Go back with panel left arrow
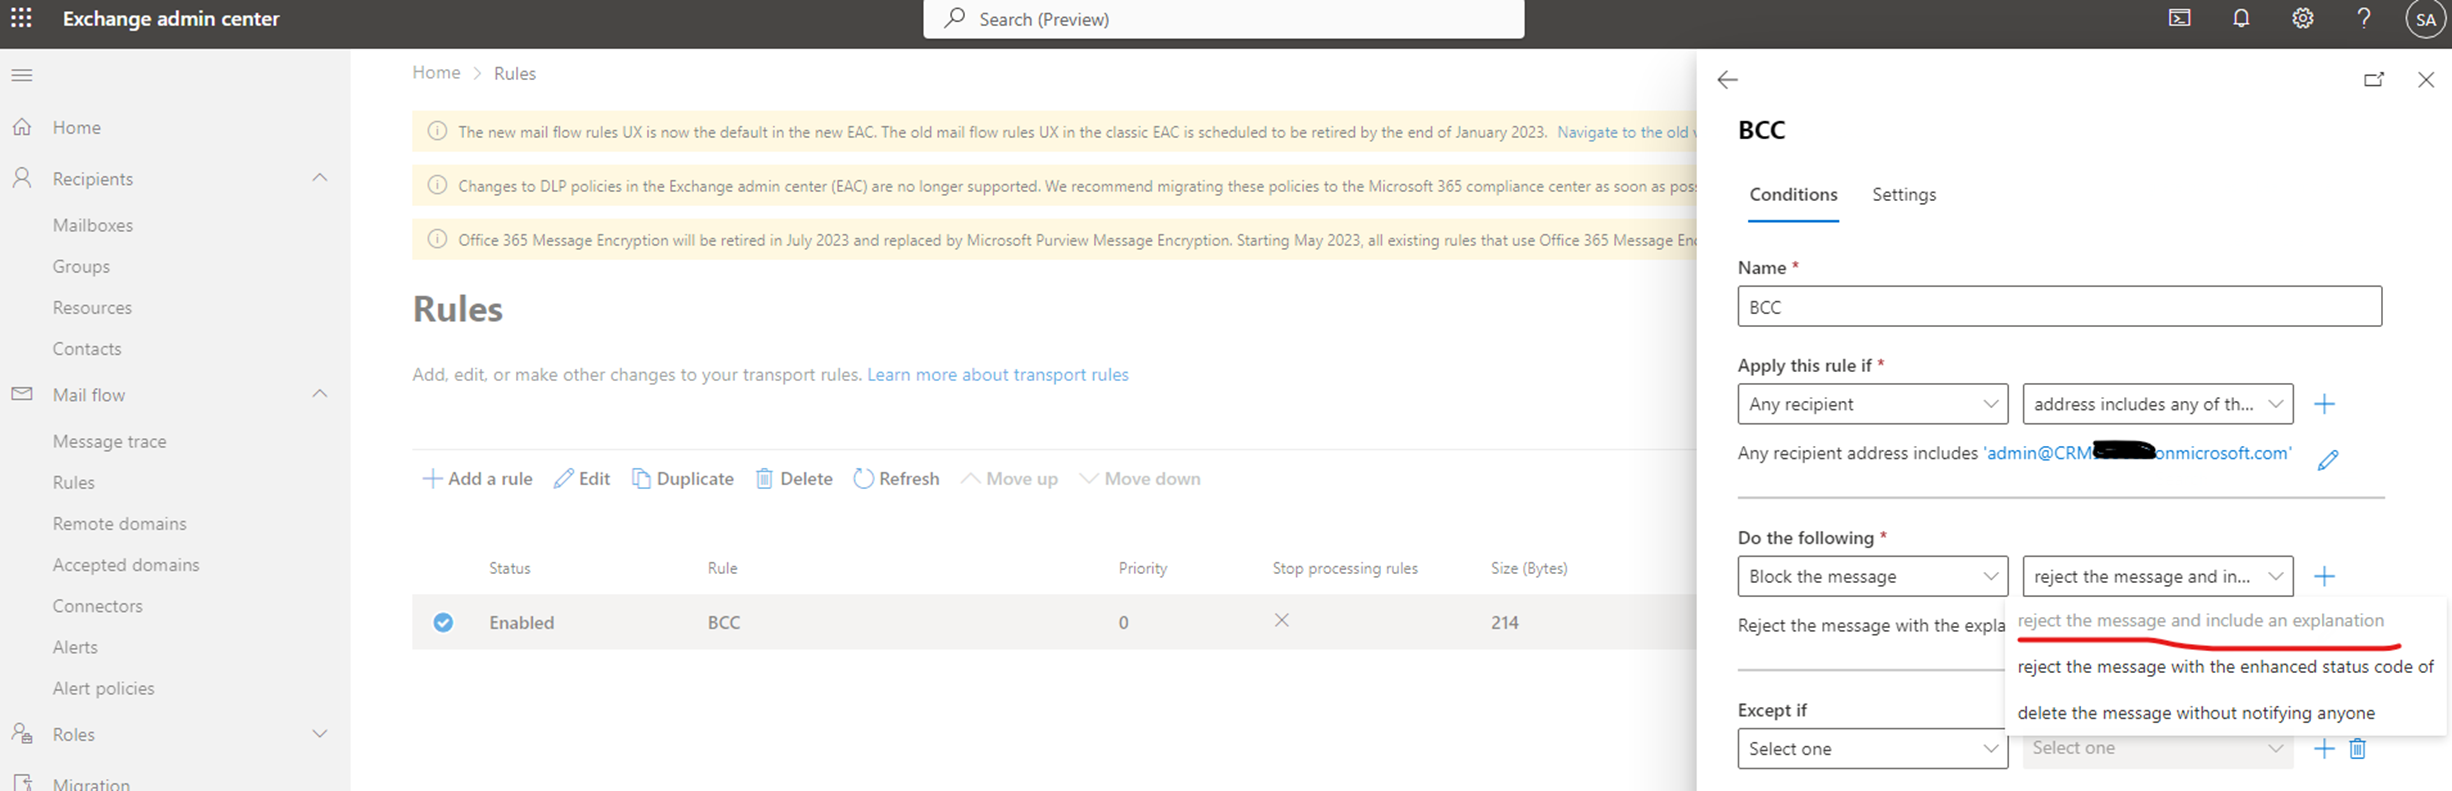 click(1727, 80)
